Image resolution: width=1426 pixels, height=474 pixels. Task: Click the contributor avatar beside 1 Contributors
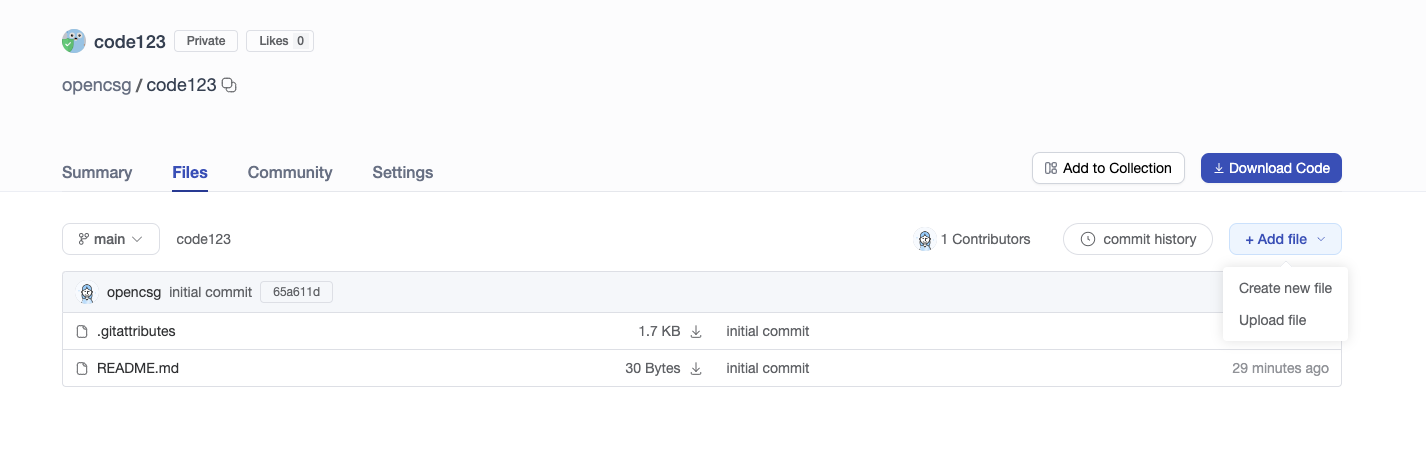click(925, 239)
